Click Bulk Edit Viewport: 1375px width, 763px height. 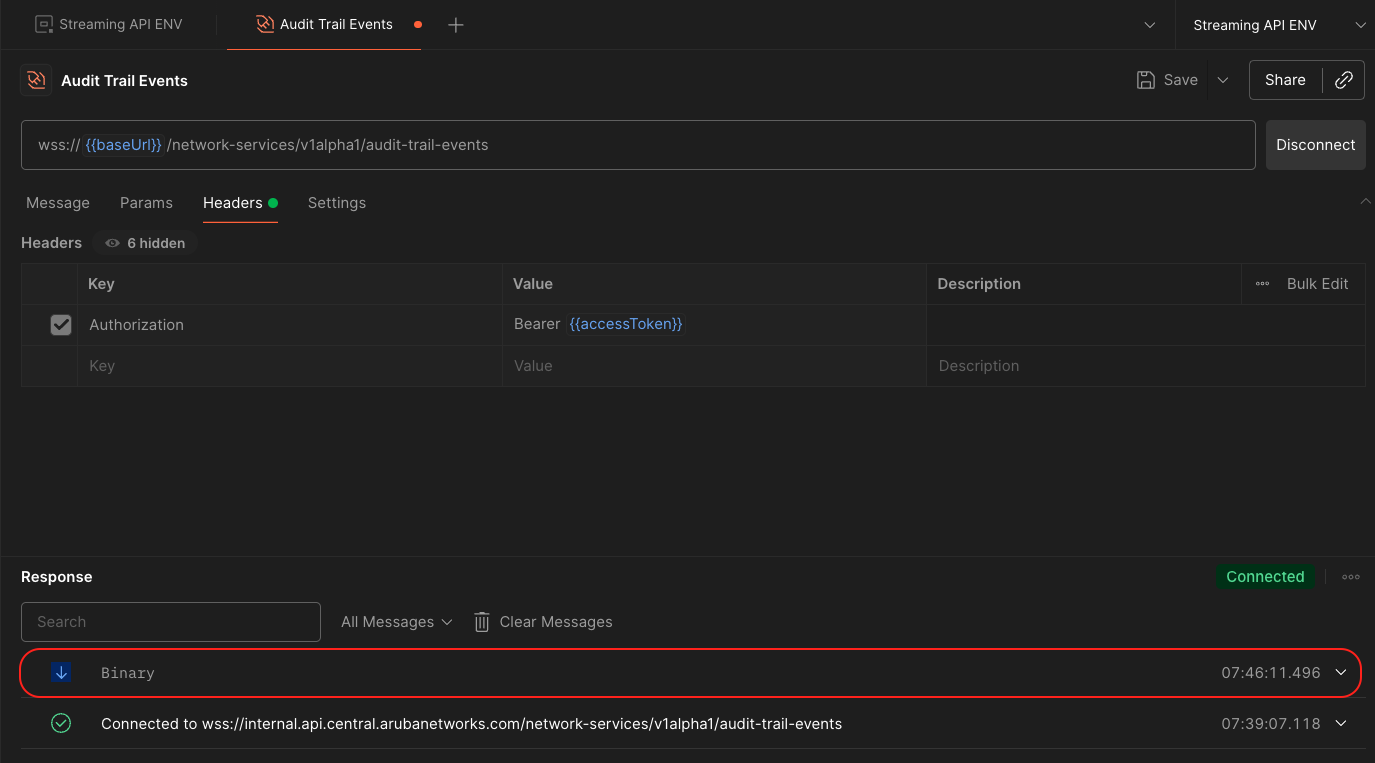pos(1317,284)
